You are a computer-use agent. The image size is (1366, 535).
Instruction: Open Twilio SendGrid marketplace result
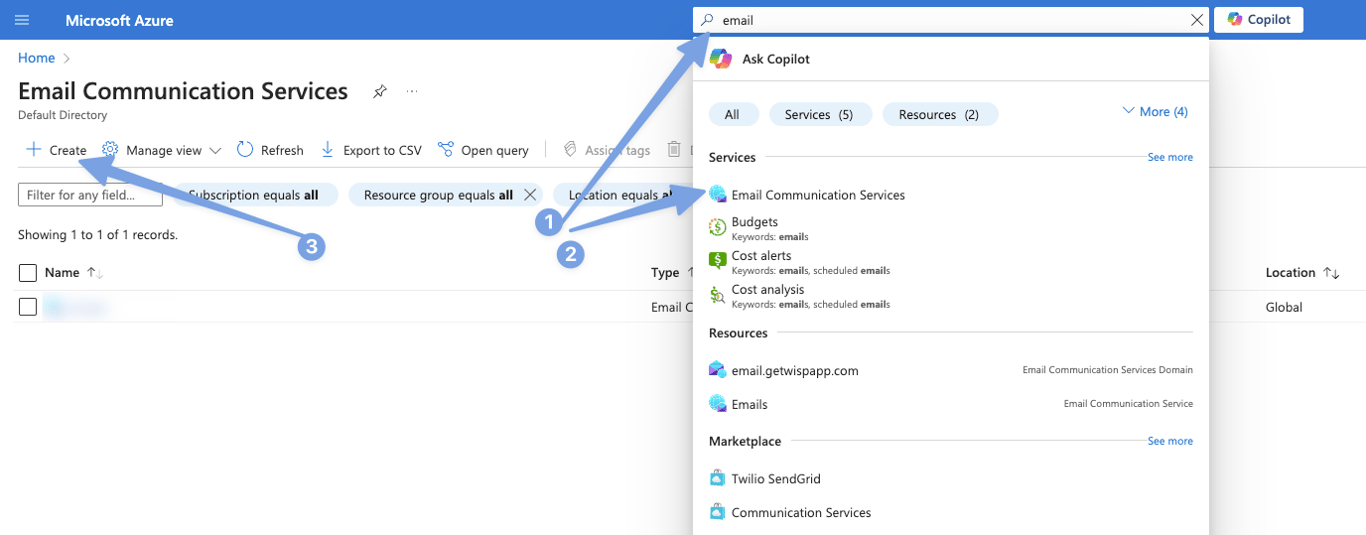776,478
